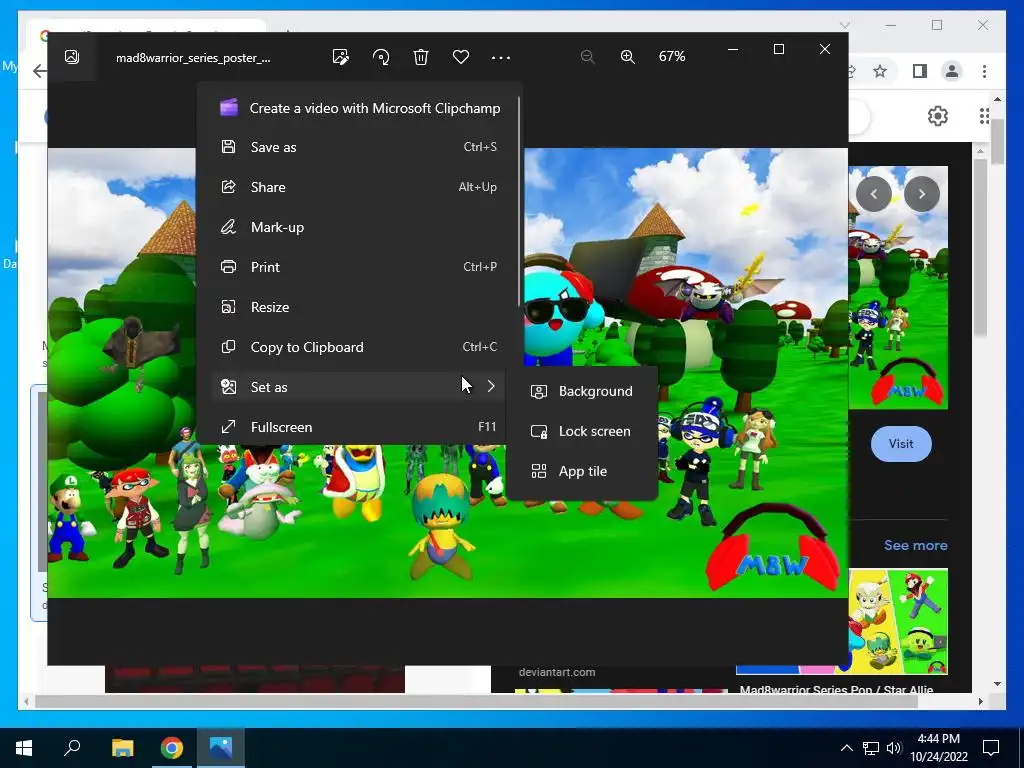Bookmark this page with the star icon
1024x768 pixels.
[880, 71]
